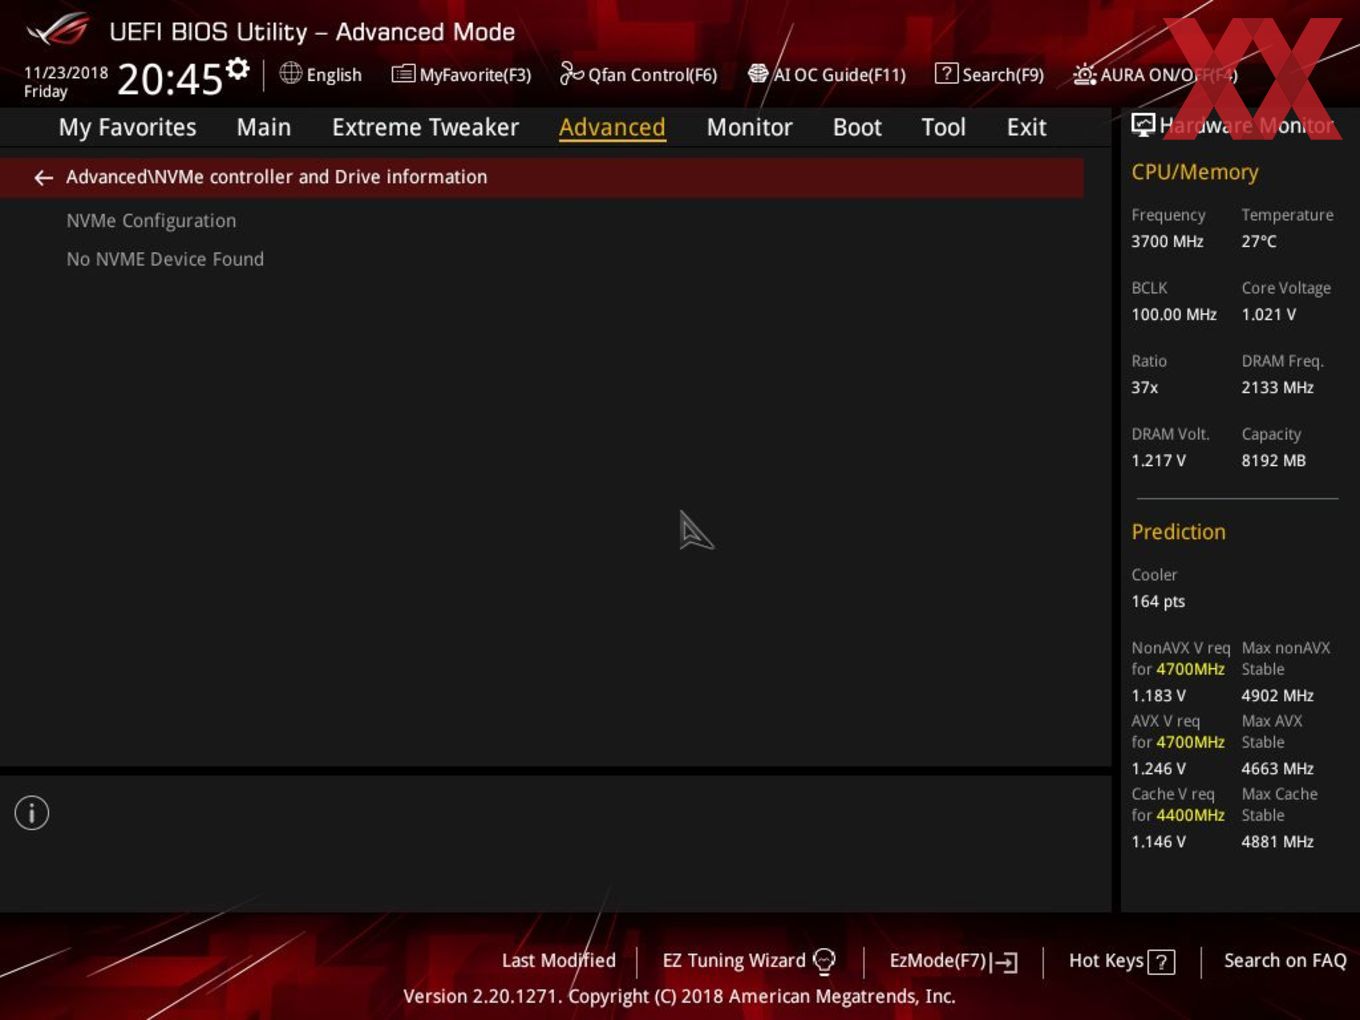Open the clock settings gear icon
The image size is (1360, 1020).
pos(238,68)
